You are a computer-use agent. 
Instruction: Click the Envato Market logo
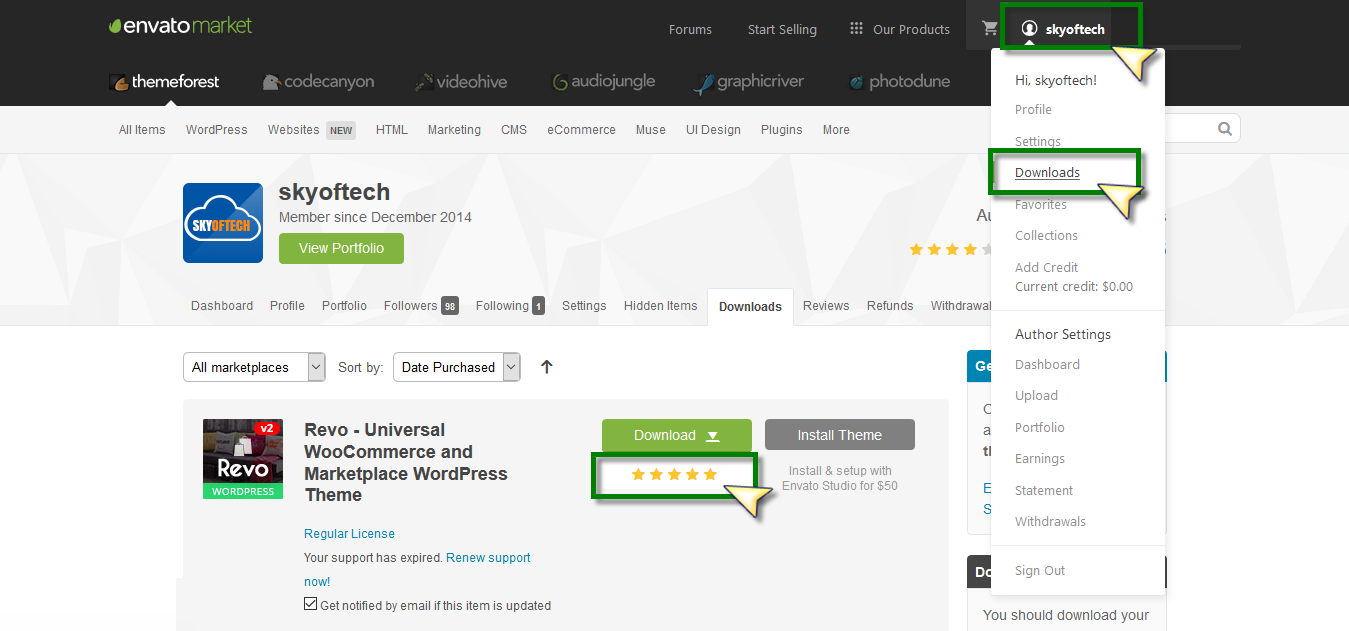[181, 26]
